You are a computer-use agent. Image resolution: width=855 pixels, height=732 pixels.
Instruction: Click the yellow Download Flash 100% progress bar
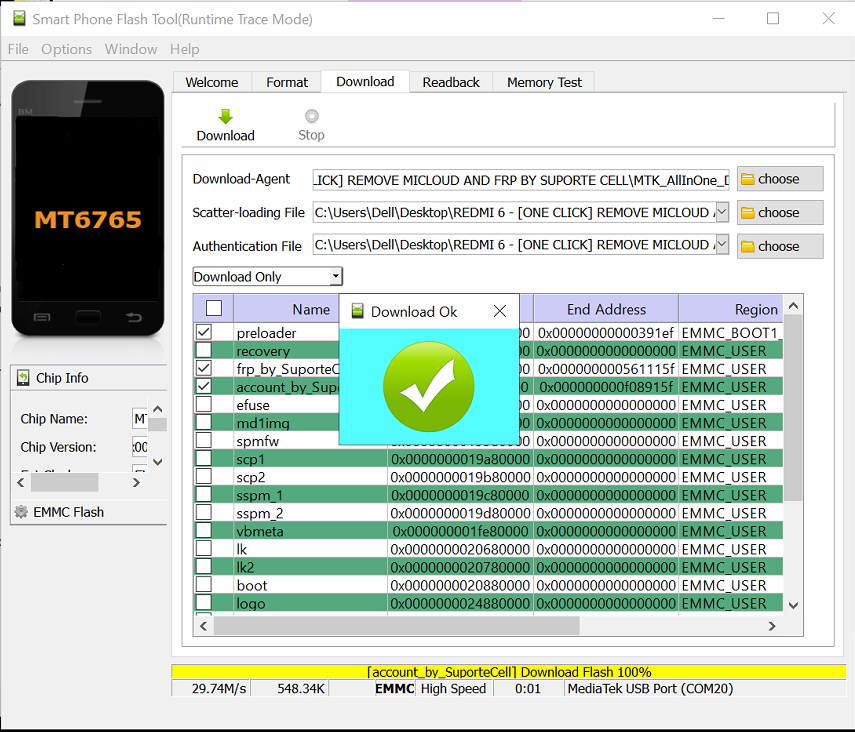(508, 672)
